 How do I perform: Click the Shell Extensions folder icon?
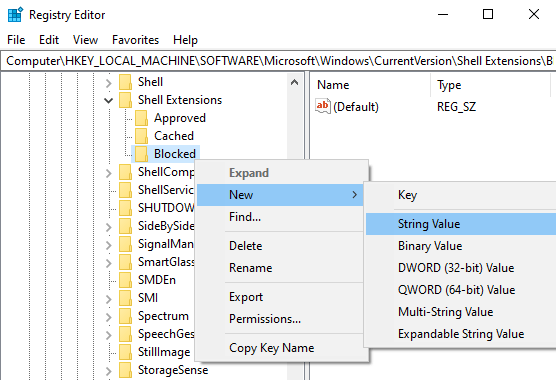coord(125,100)
